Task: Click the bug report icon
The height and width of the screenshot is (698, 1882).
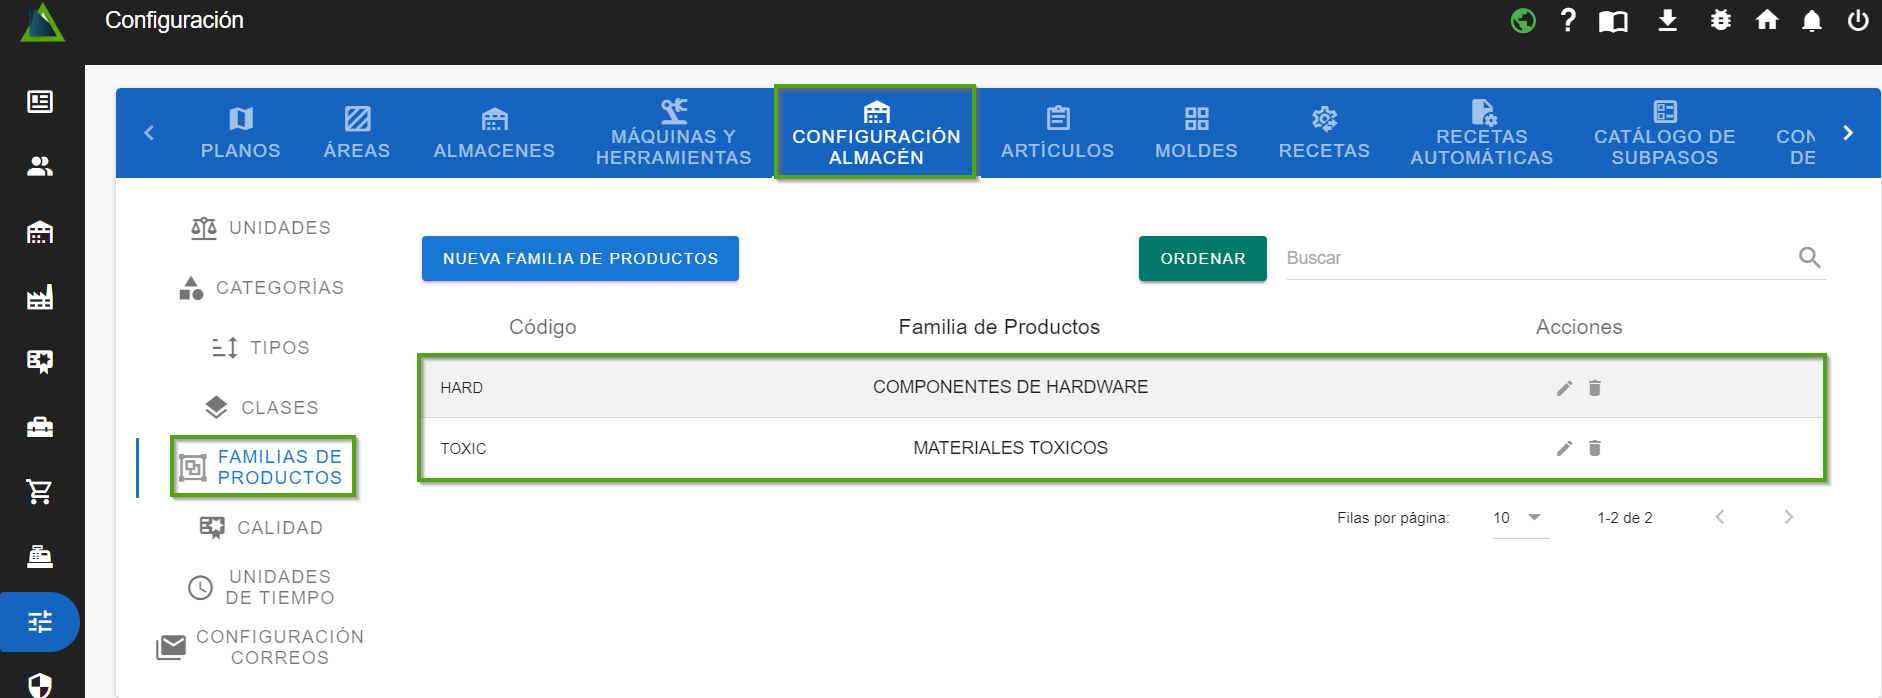Action: 1720,21
